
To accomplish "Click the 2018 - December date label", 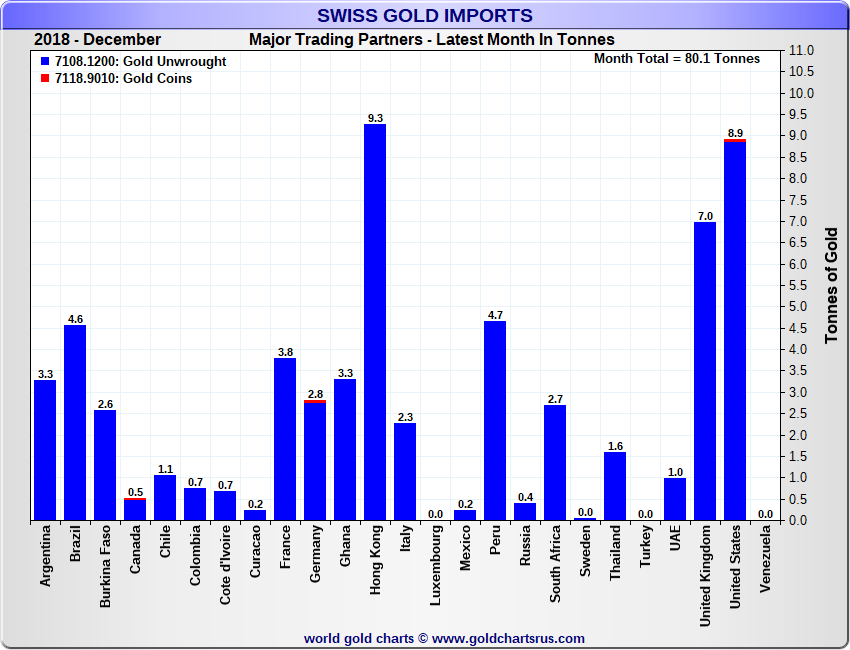I will 97,40.
